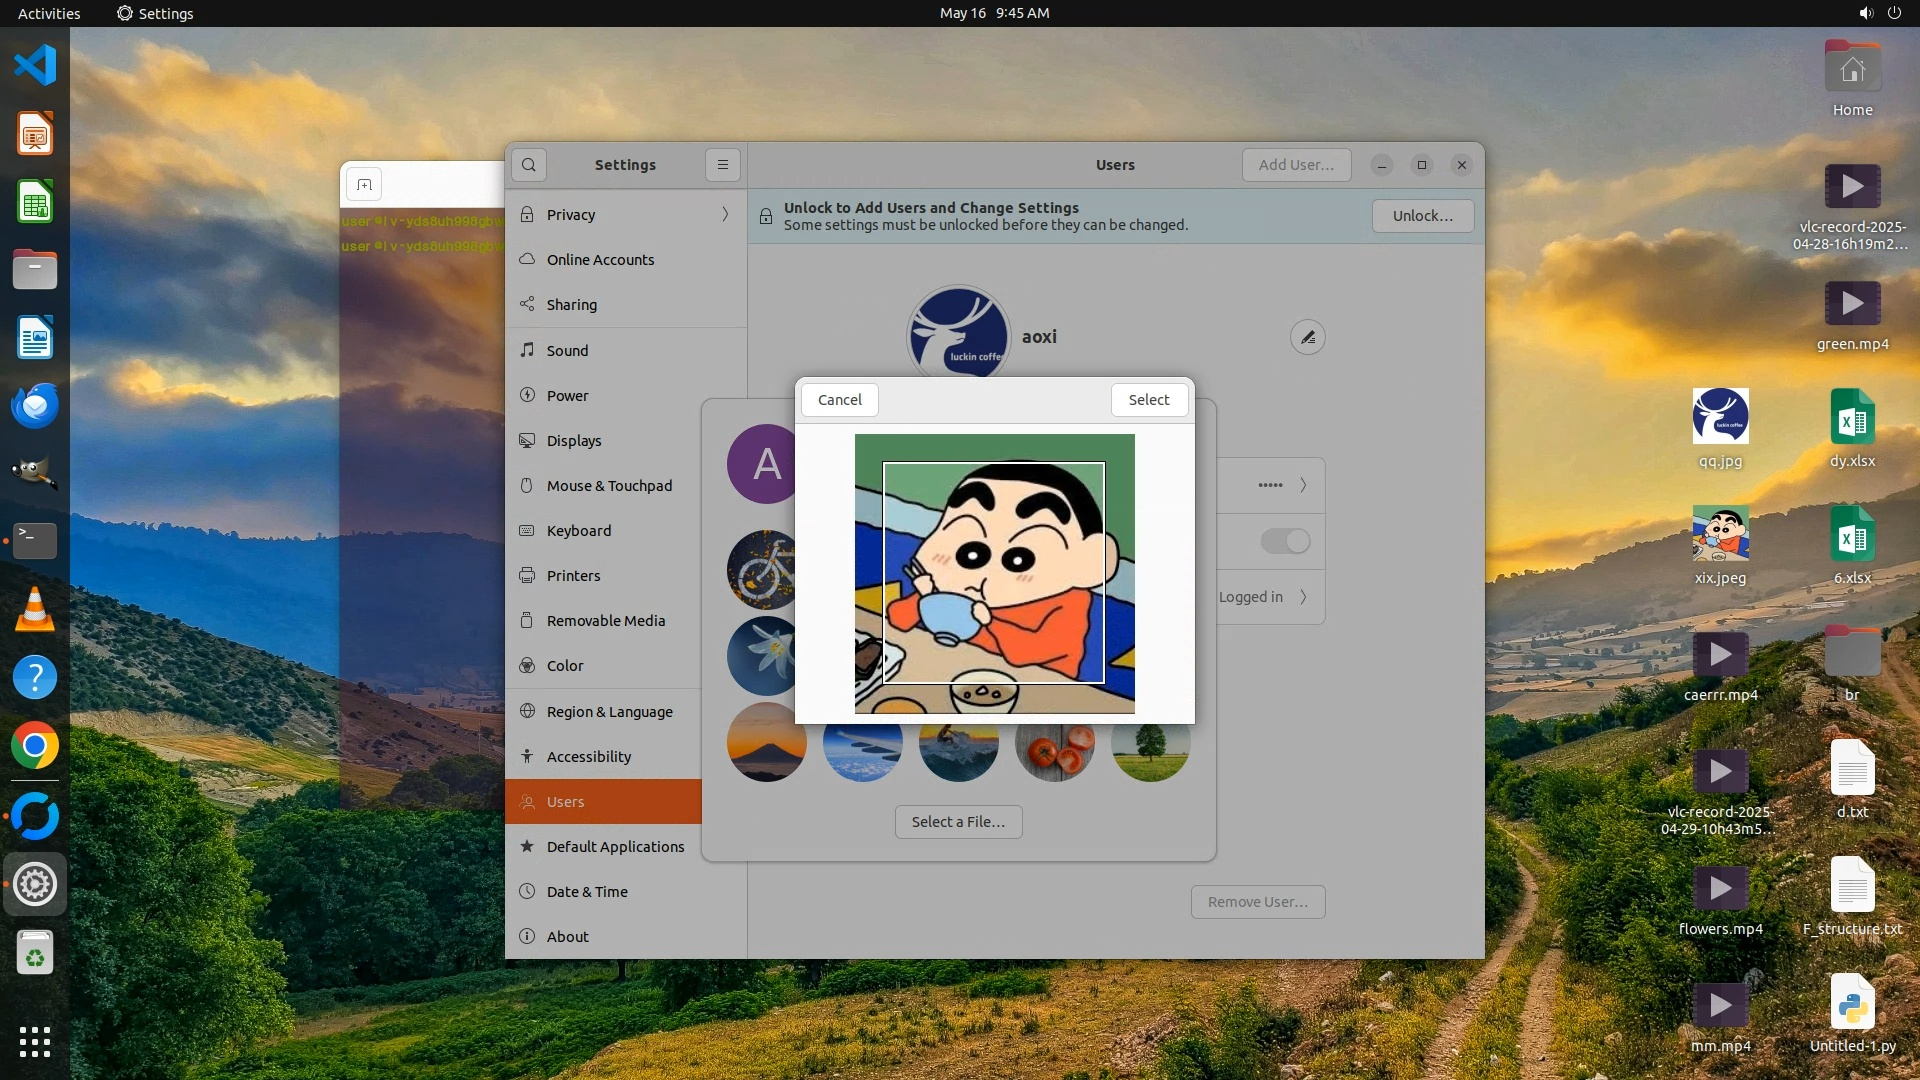The image size is (1920, 1080).
Task: Toggle the automatic login switch
Action: click(1285, 541)
